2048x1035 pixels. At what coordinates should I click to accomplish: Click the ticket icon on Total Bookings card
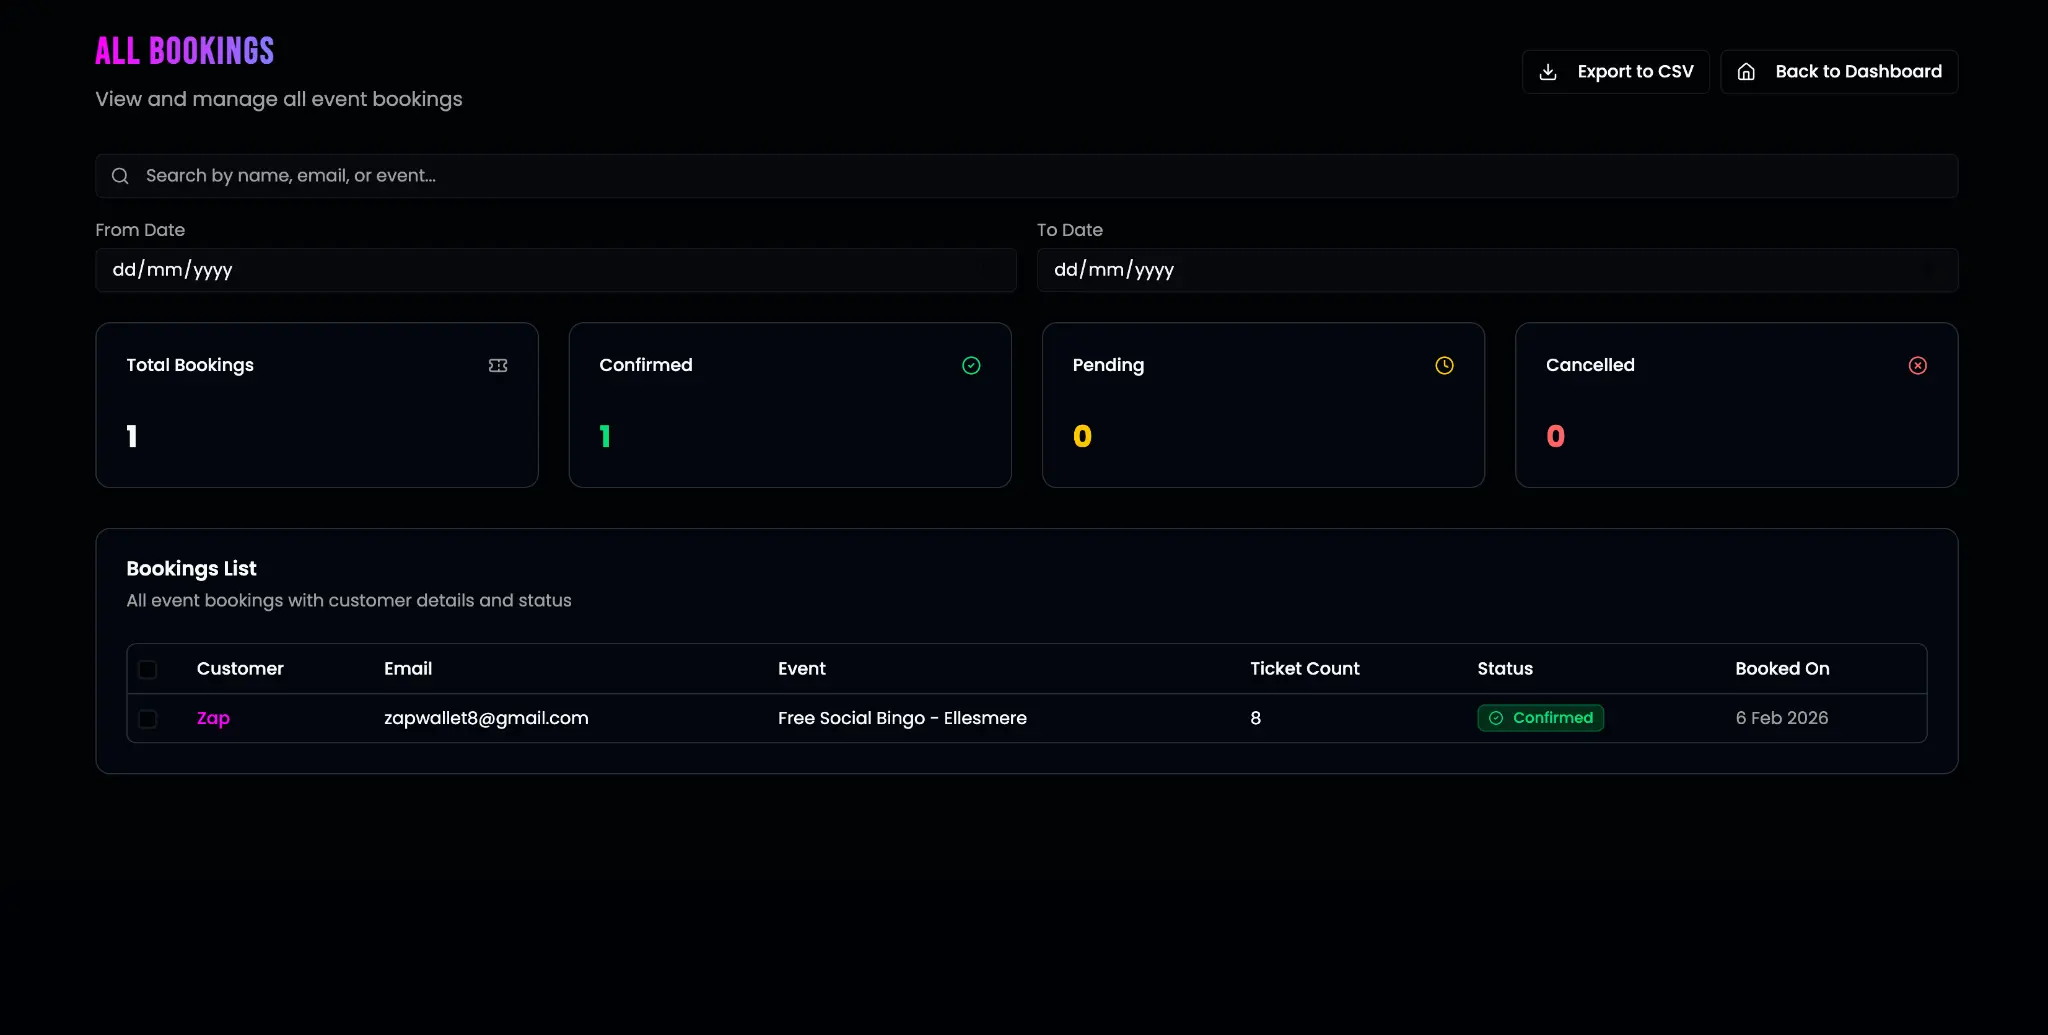497,365
